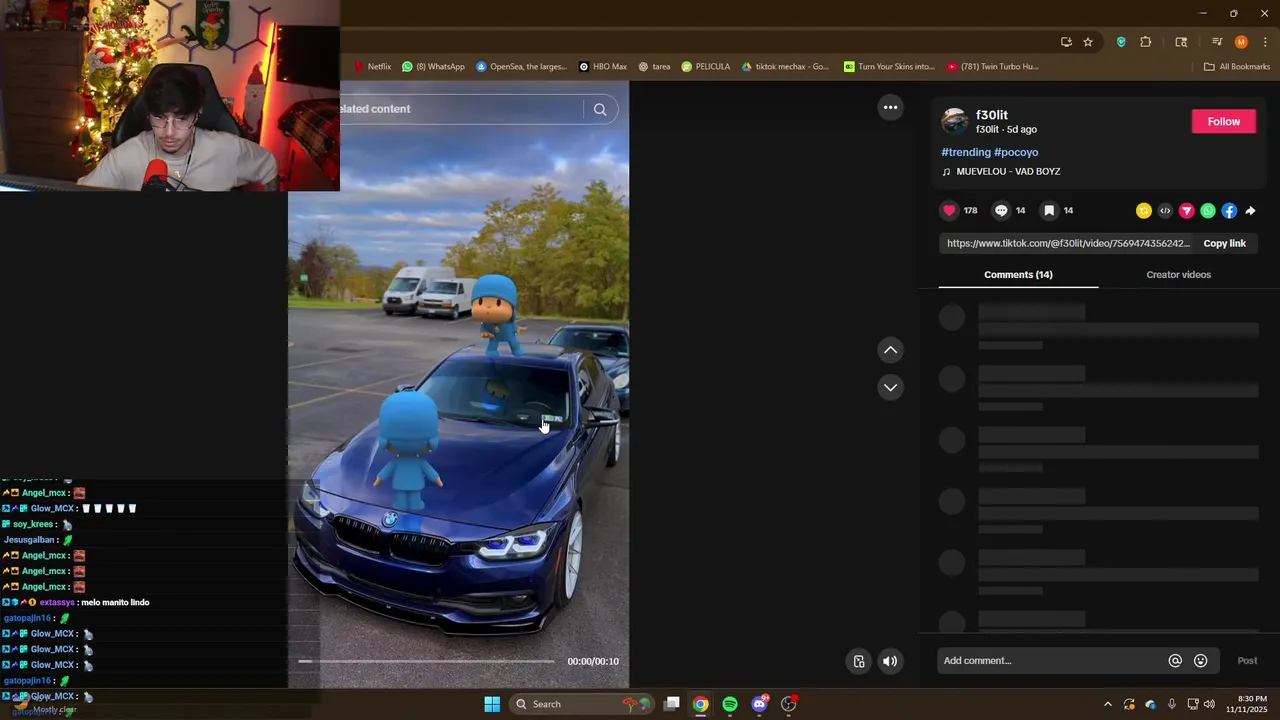The height and width of the screenshot is (720, 1280).
Task: Repost the video using the yellow repost icon
Action: click(x=1144, y=211)
